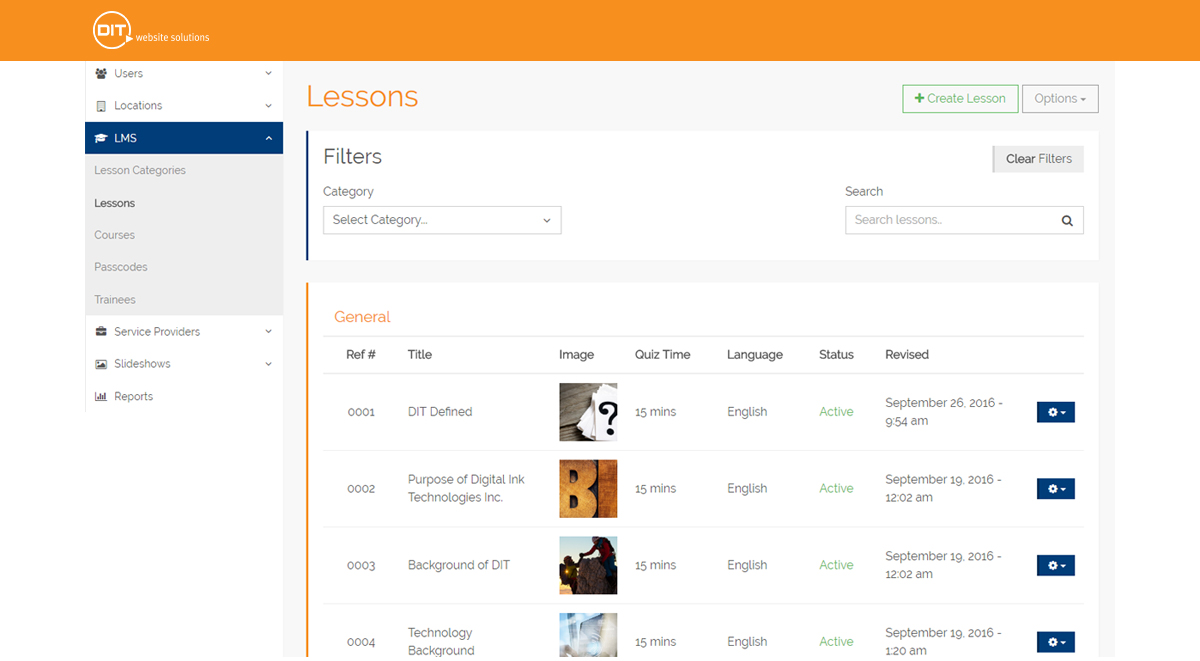Click the Background of DIT title
The image size is (1200, 661).
[x=459, y=565]
